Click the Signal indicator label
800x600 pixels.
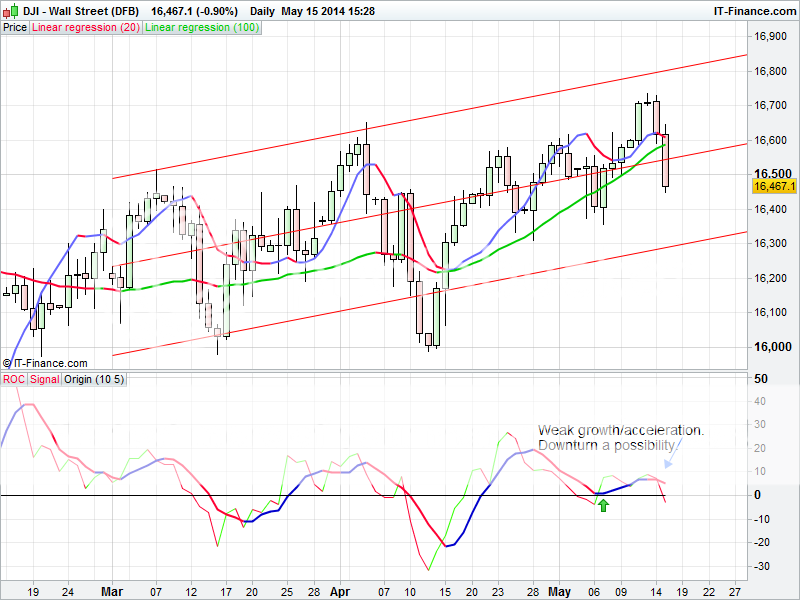(45, 379)
